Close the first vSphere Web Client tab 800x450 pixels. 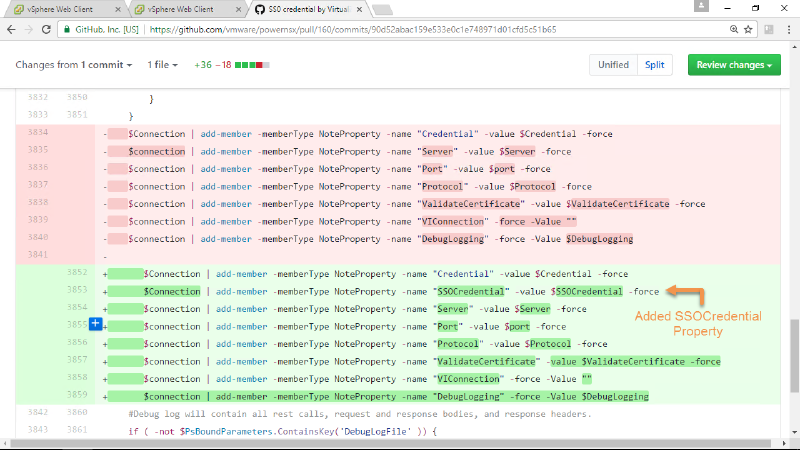pyautogui.click(x=118, y=9)
